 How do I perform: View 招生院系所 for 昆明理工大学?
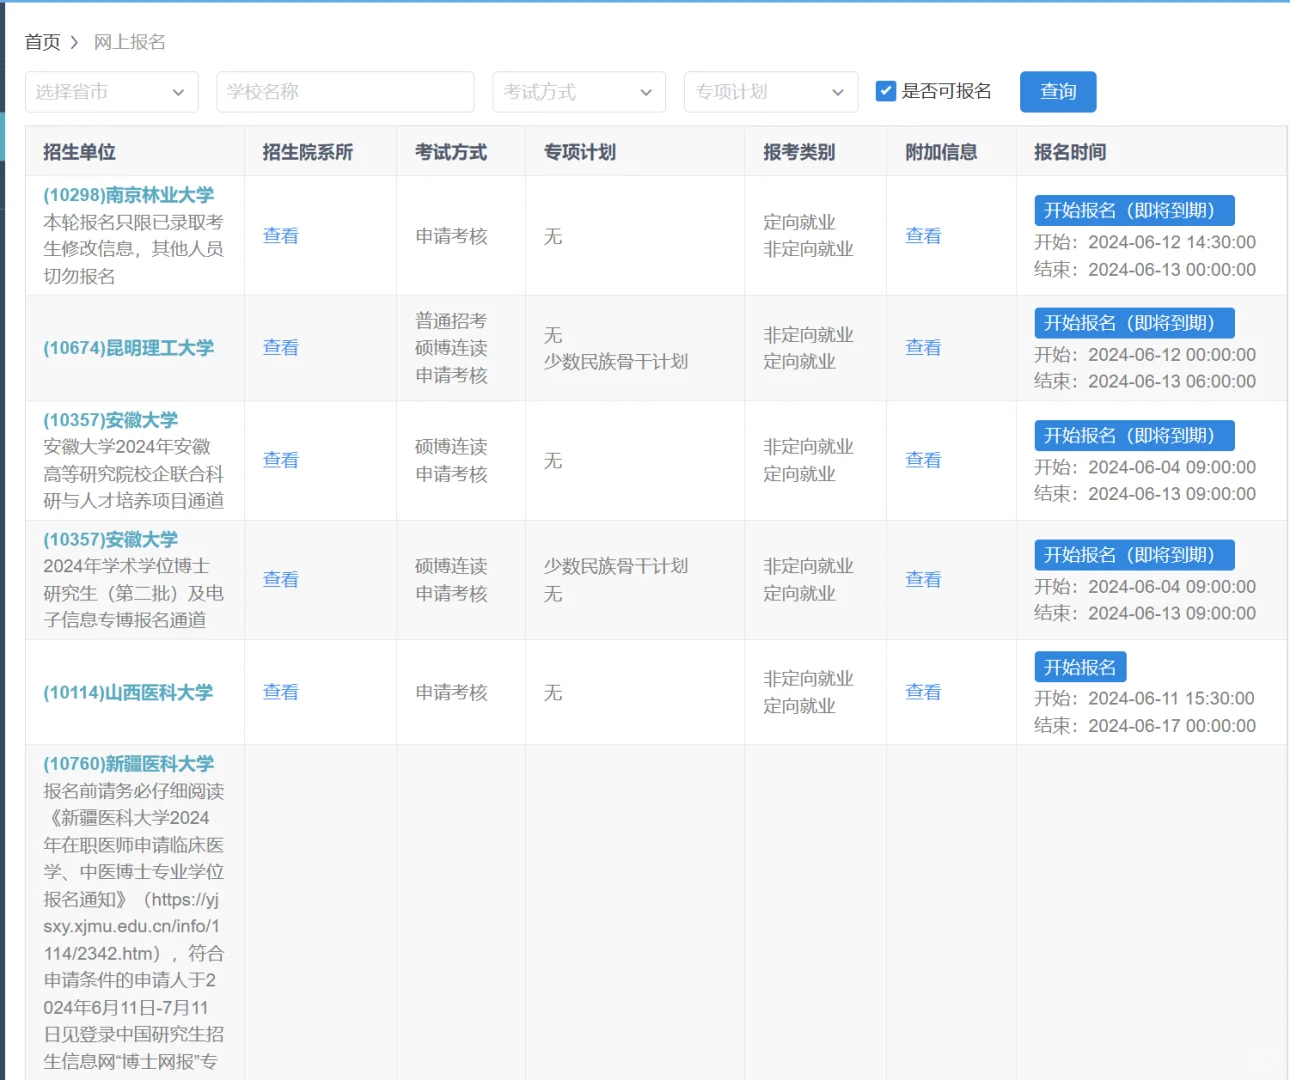tap(281, 348)
